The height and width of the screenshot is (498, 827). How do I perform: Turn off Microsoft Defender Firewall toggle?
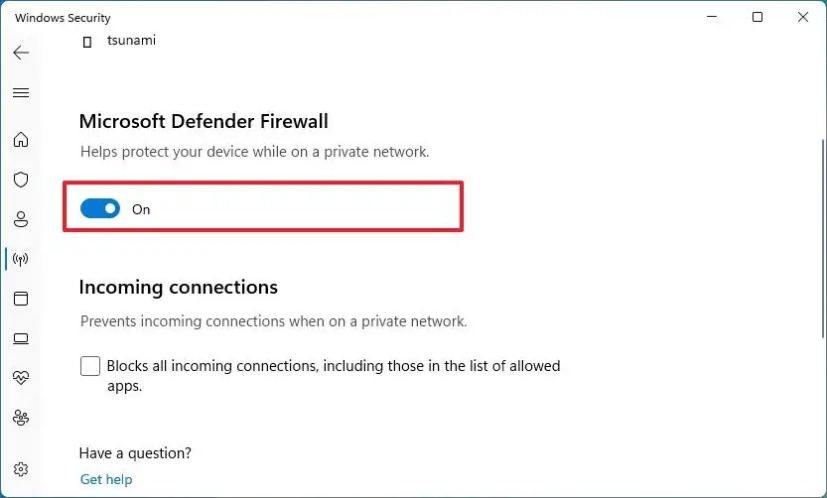pyautogui.click(x=100, y=209)
